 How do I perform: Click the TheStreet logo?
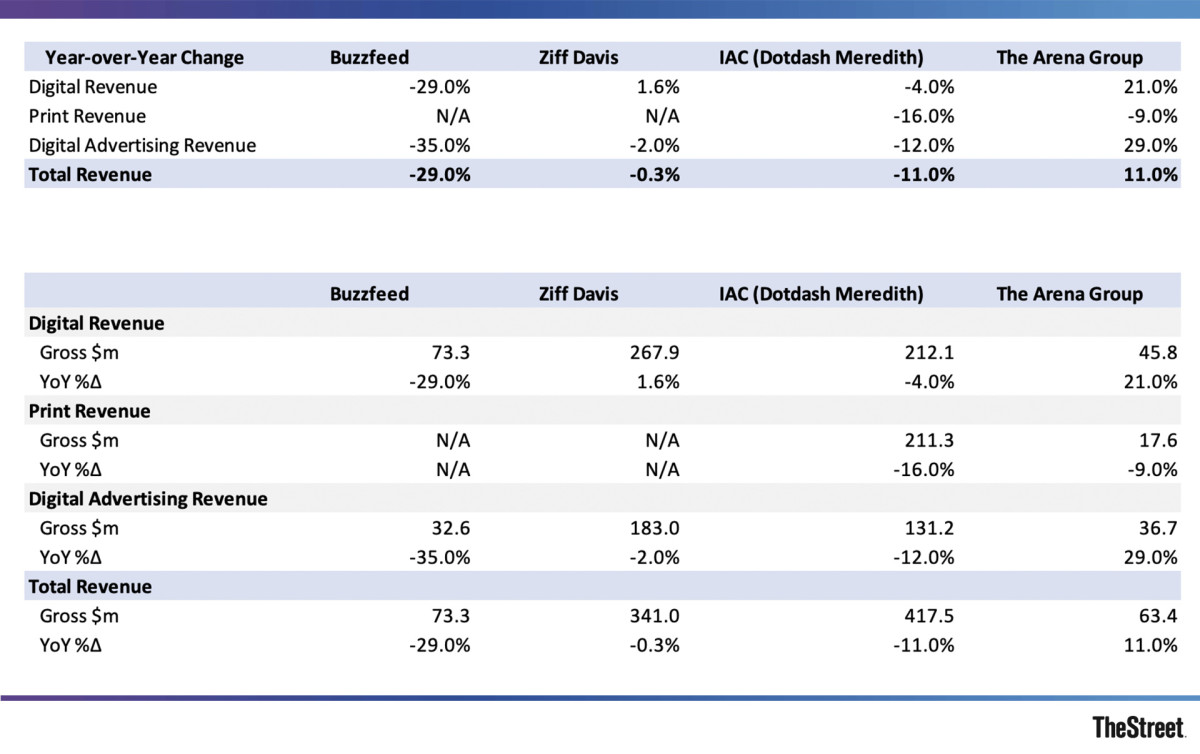(1138, 726)
